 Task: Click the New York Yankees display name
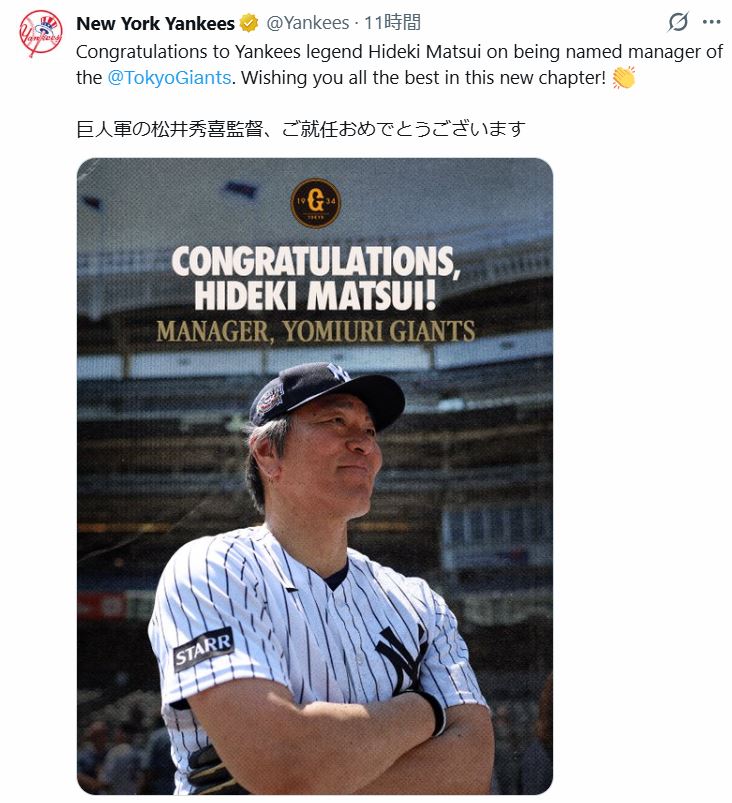tap(155, 24)
